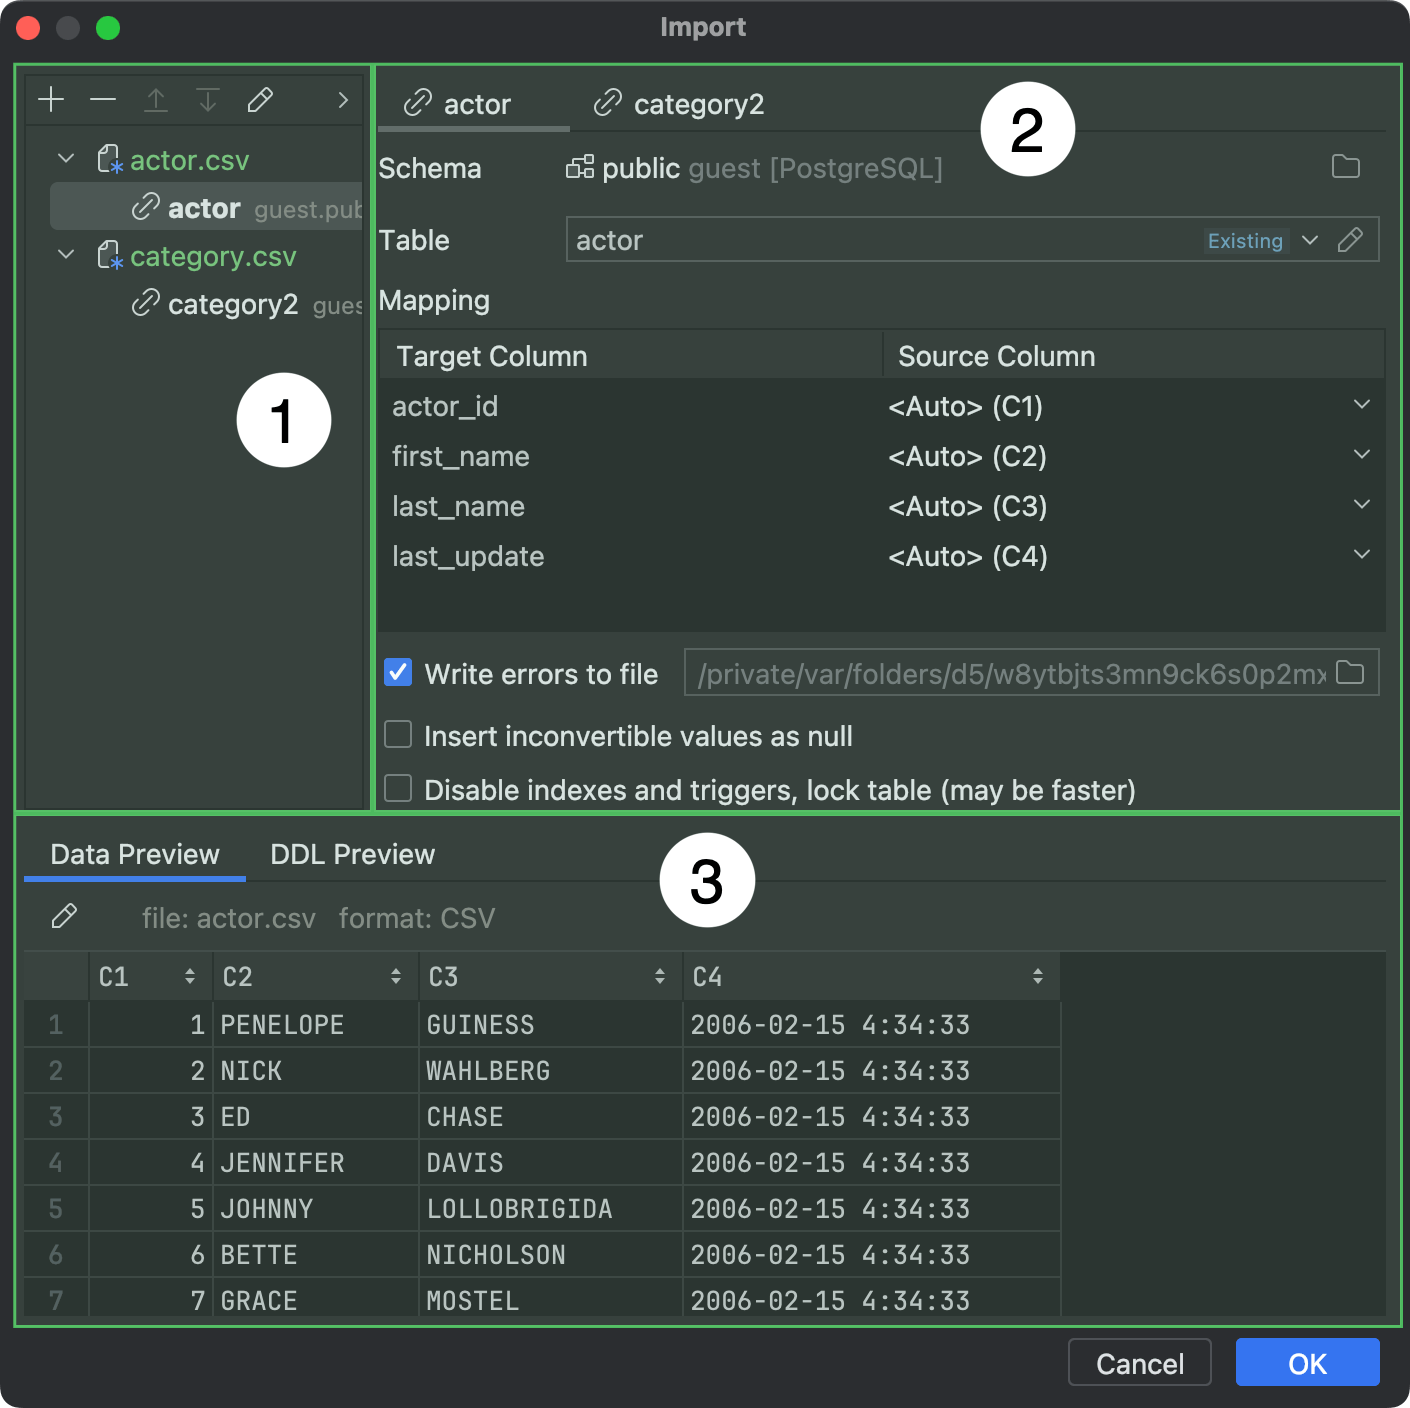Screen dimensions: 1410x1408
Task: Click inside the error file path field
Action: tap(1000, 673)
